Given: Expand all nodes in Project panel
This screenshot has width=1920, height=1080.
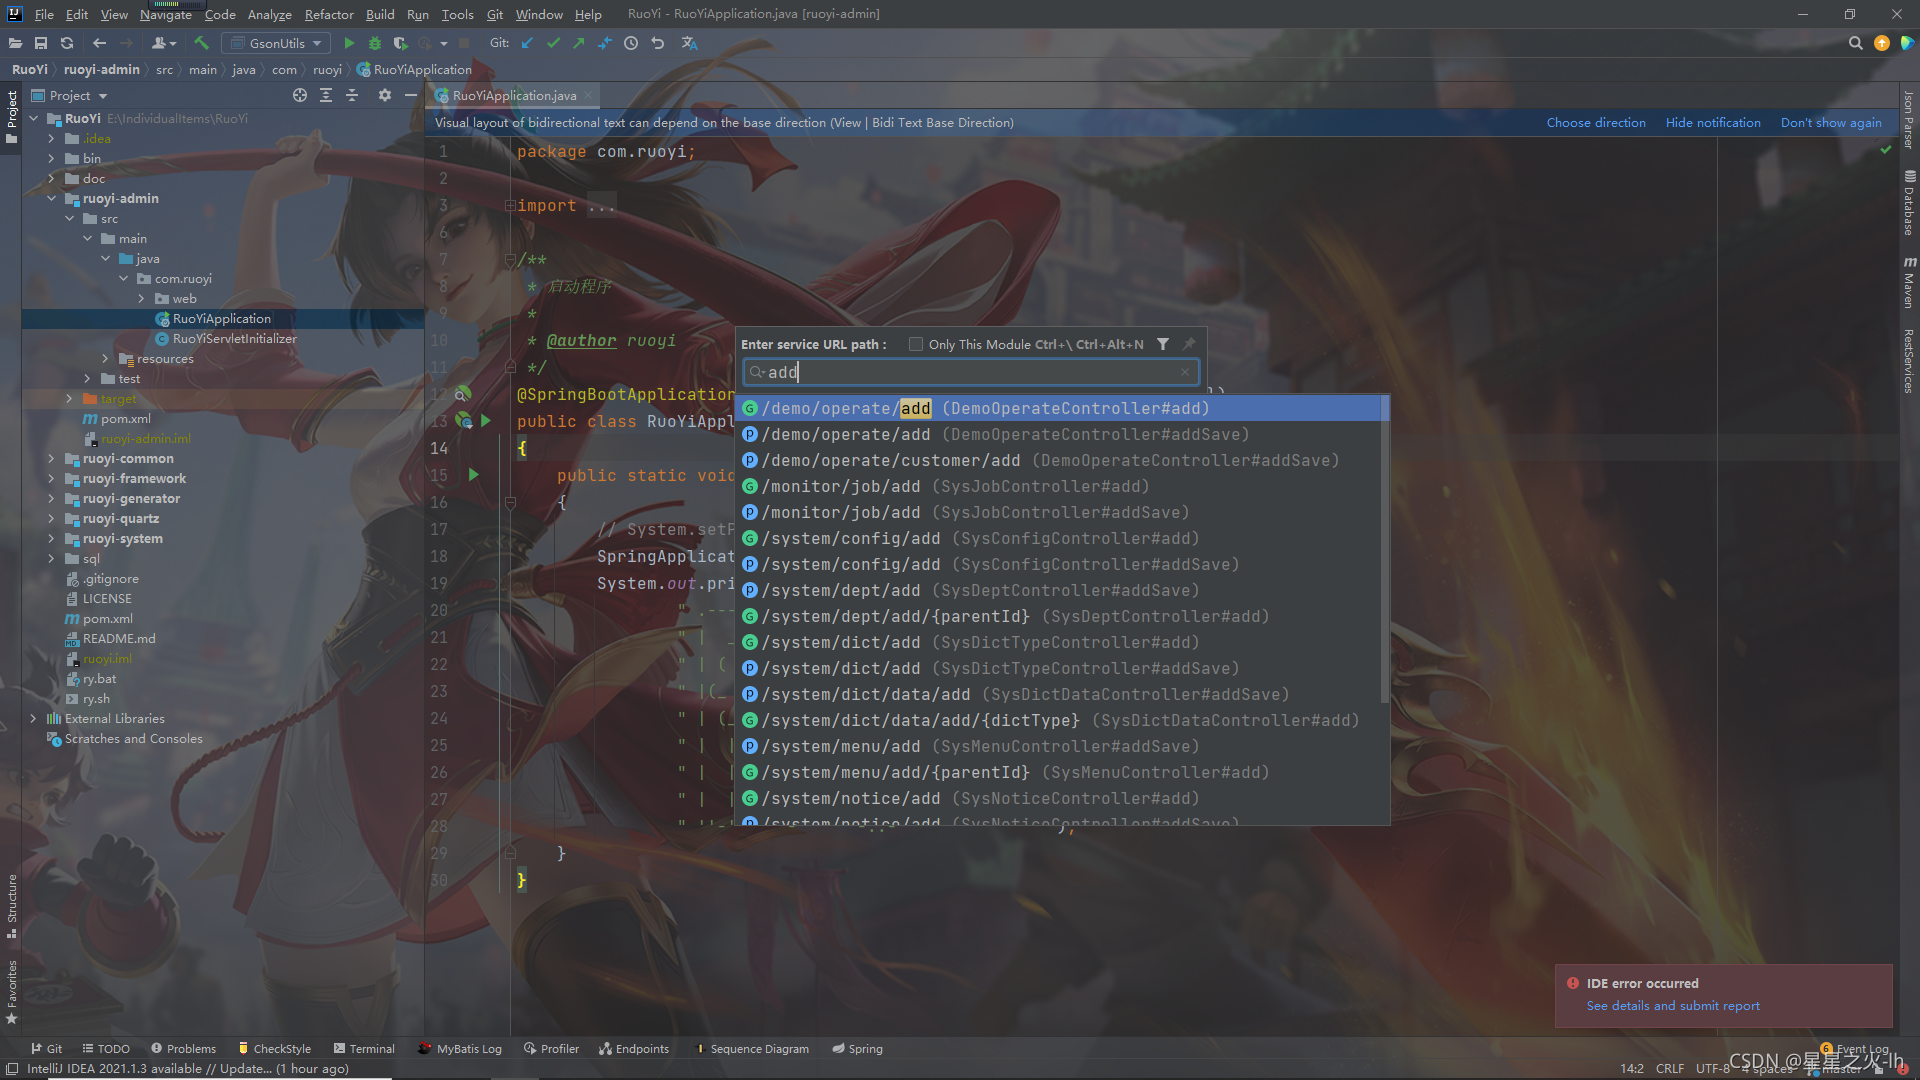Looking at the screenshot, I should tap(326, 95).
